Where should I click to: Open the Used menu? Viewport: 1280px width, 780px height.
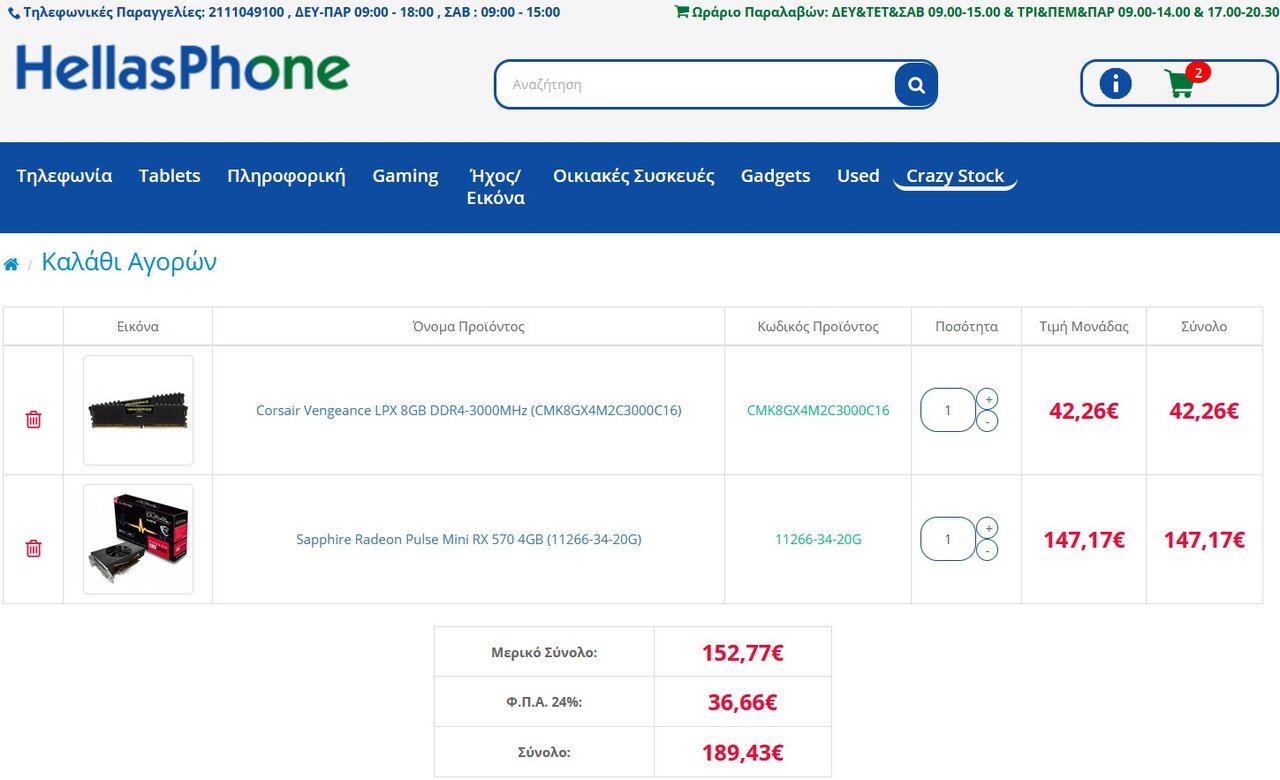tap(858, 176)
